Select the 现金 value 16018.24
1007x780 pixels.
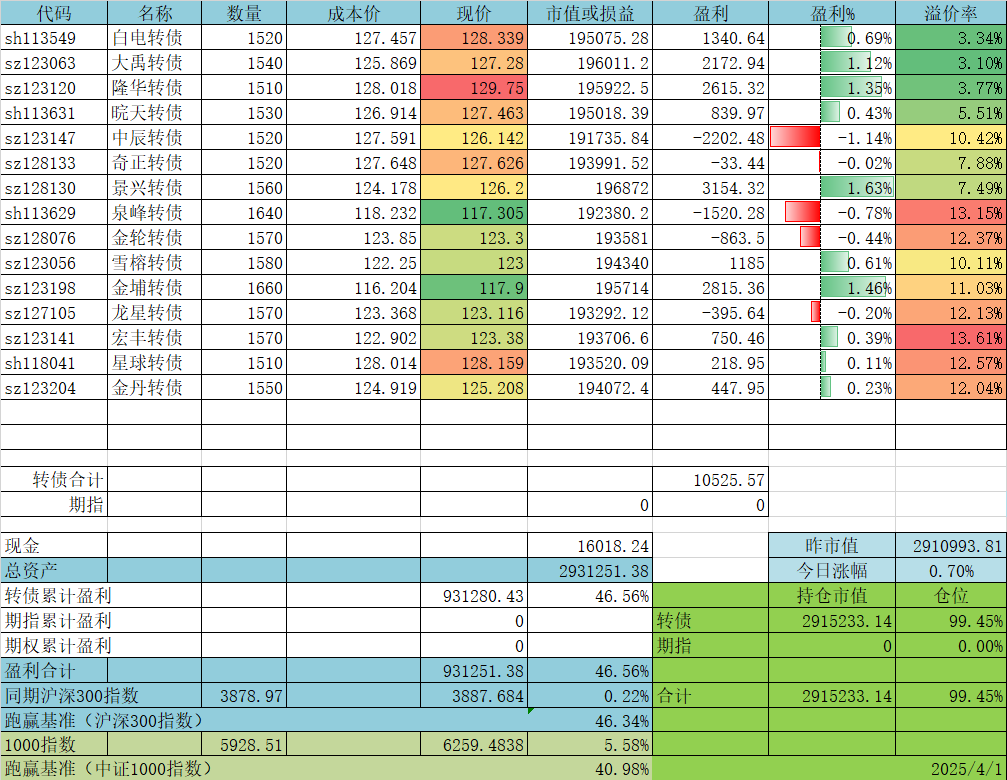click(x=590, y=546)
